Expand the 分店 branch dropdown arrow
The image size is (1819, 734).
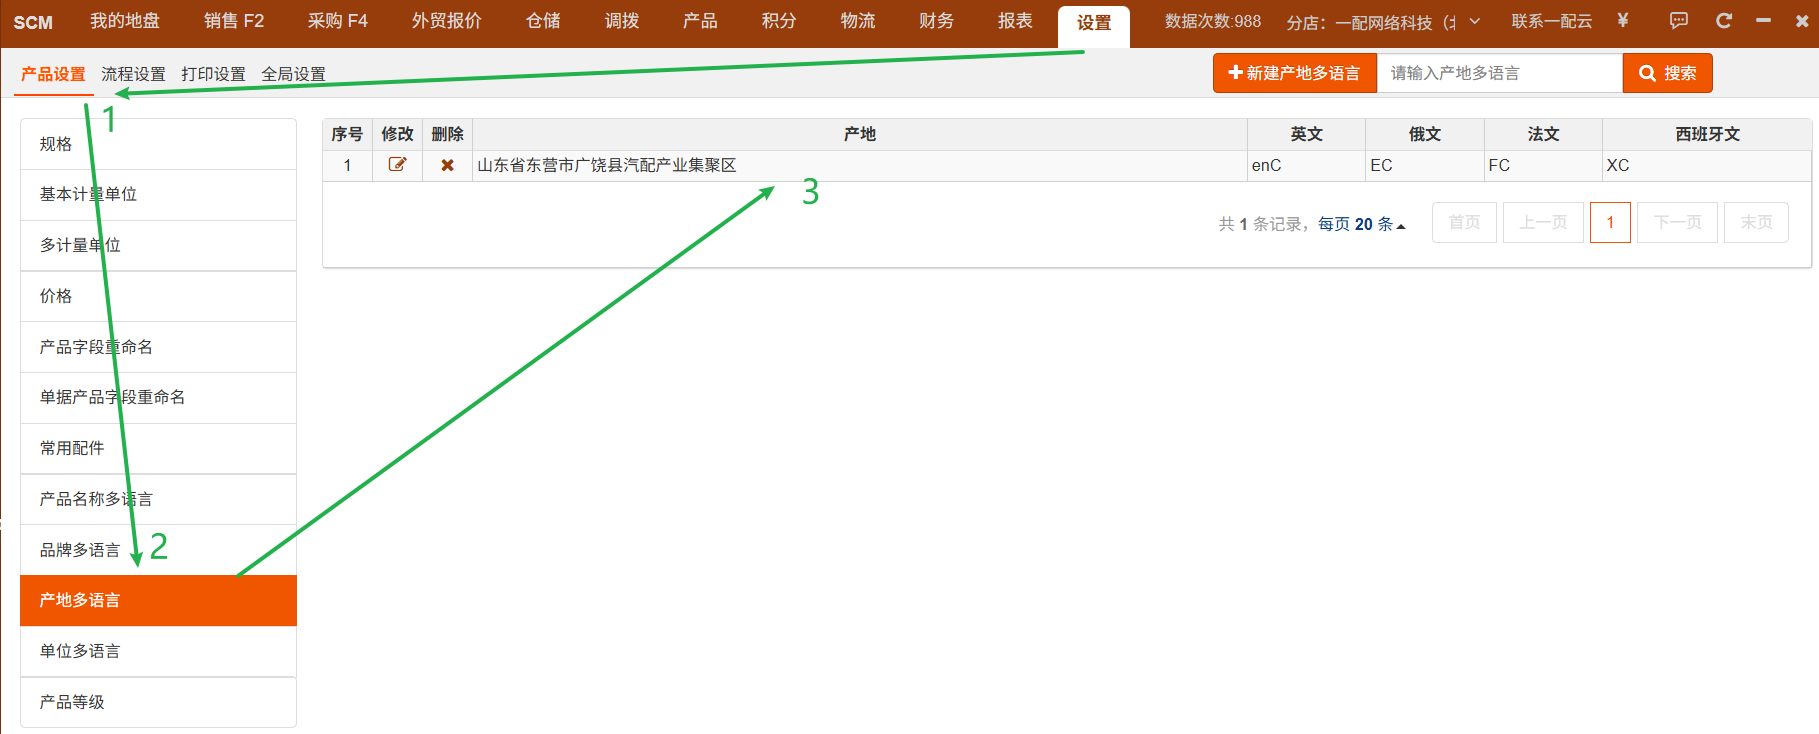pos(1474,21)
